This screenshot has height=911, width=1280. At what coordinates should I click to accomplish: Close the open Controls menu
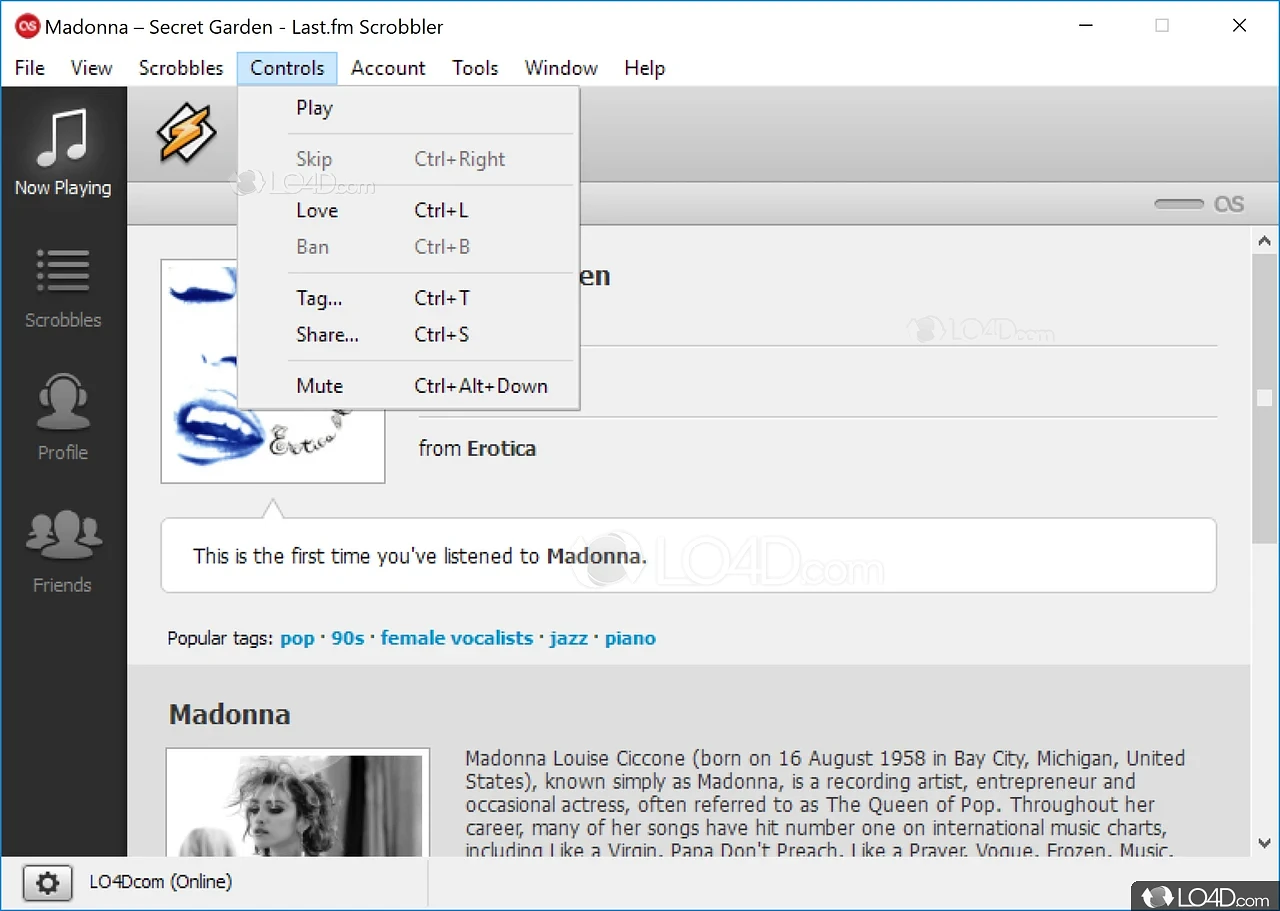(287, 68)
